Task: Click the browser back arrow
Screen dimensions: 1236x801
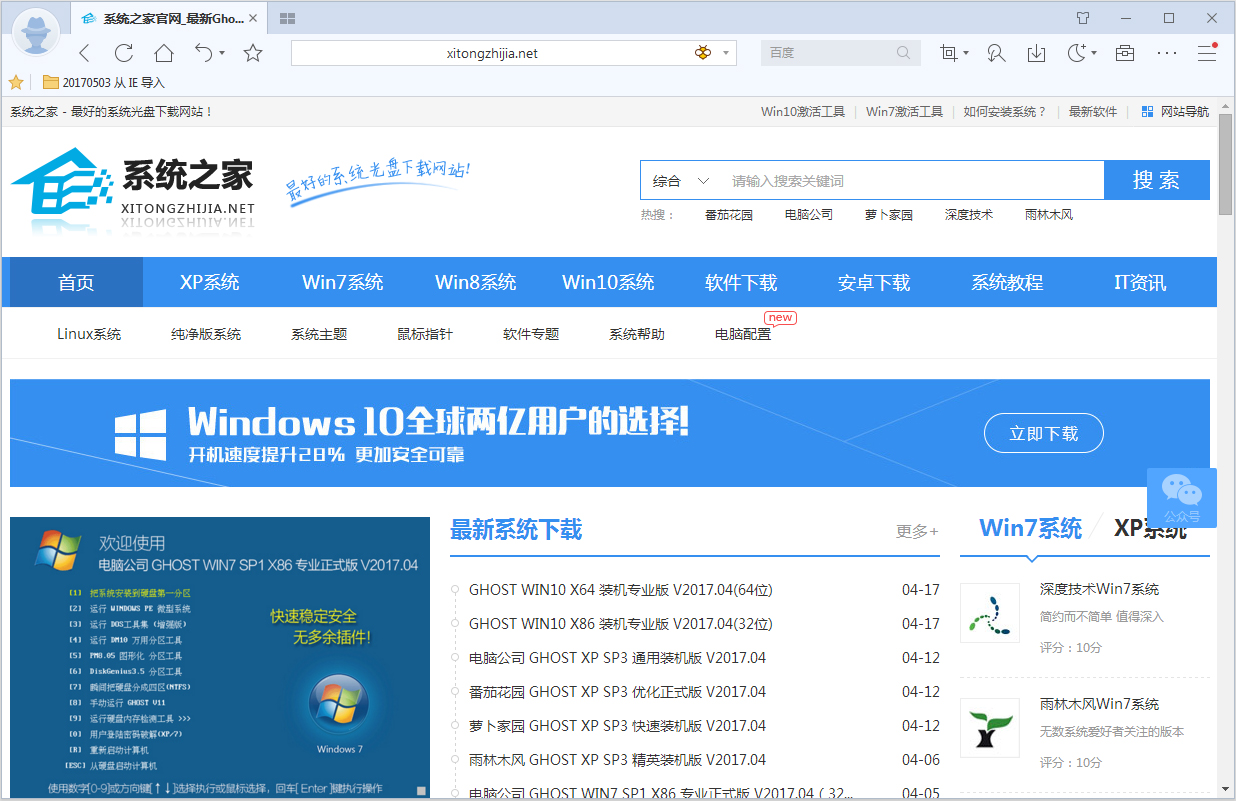Action: click(x=84, y=53)
